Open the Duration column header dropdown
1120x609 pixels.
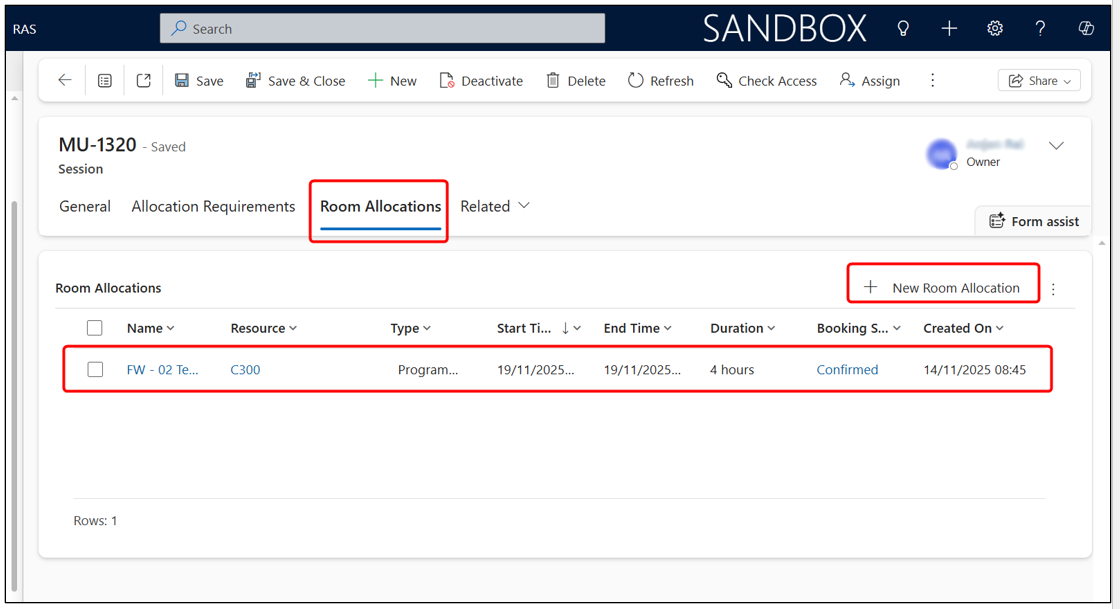point(742,328)
